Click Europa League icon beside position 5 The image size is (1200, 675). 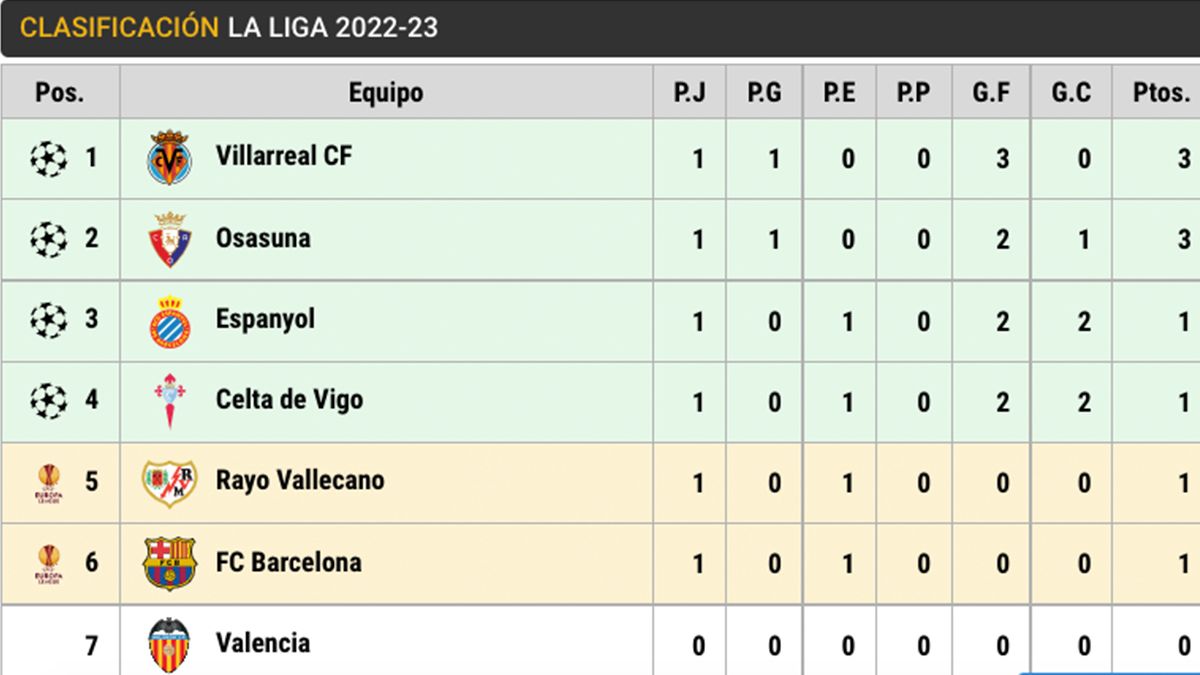pyautogui.click(x=48, y=482)
